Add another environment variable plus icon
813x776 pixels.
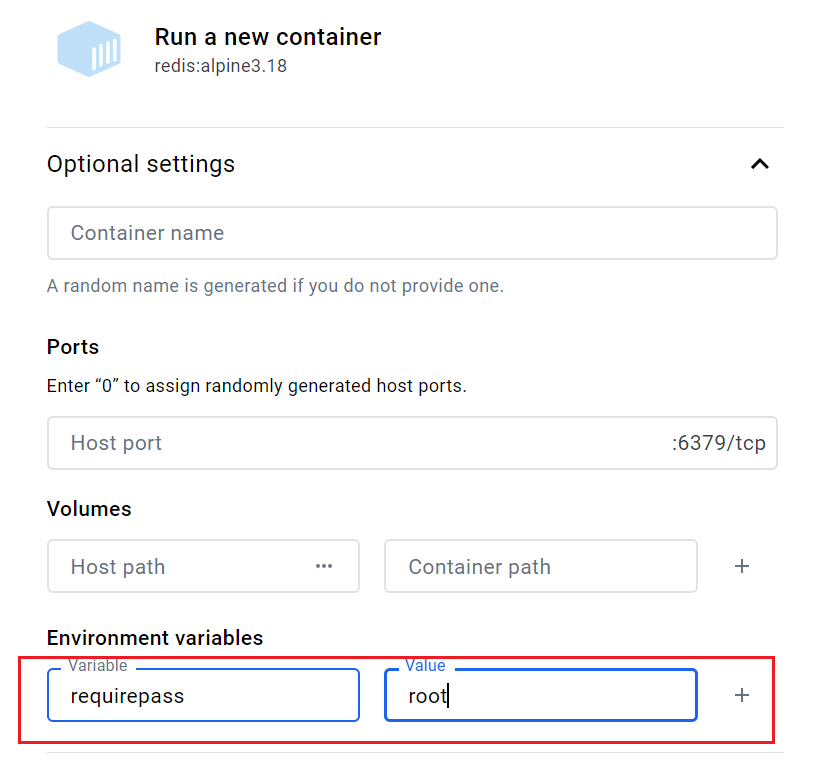click(742, 695)
